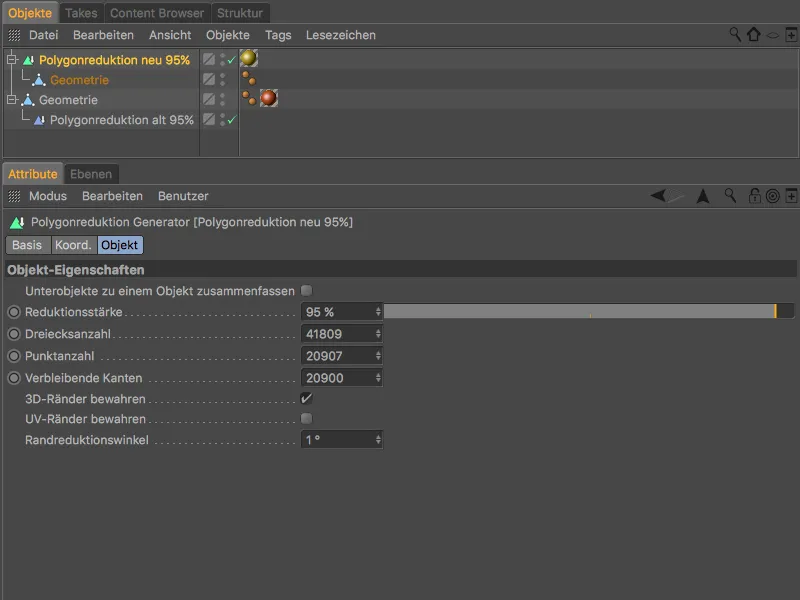Viewport: 800px width, 600px height.
Task: Toggle visibility dots of Polygonreduktion neu 95%
Action: tap(222, 60)
